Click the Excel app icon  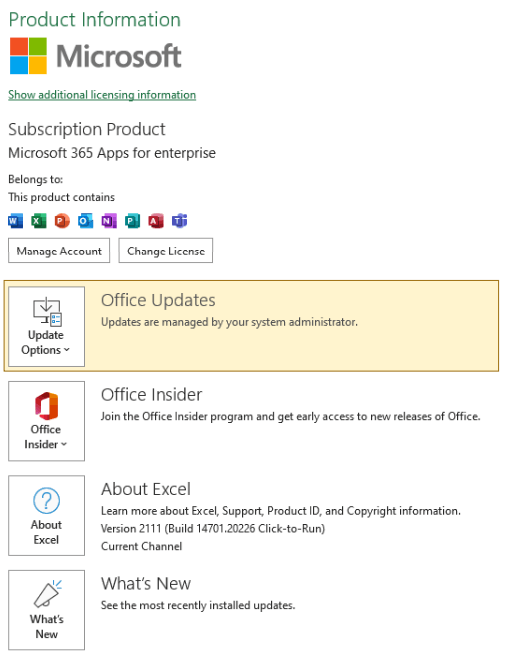[x=39, y=220]
